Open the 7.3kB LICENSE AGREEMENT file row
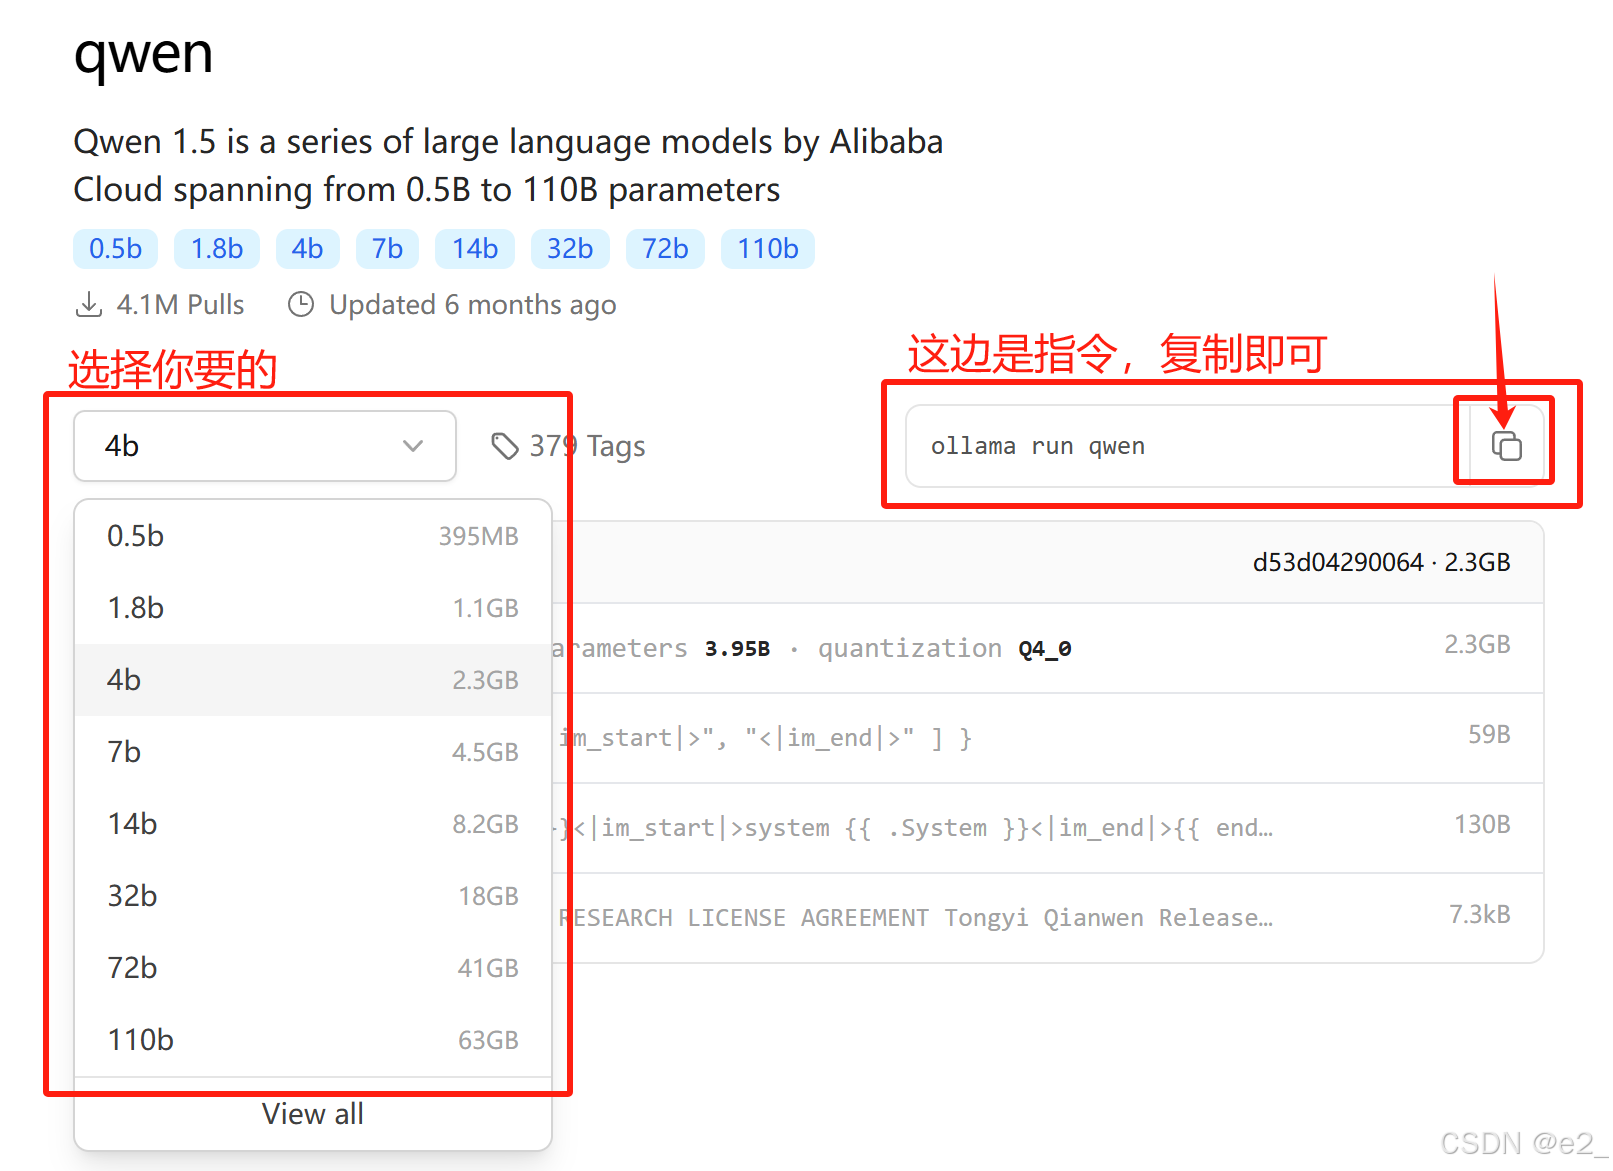 (x=1048, y=918)
